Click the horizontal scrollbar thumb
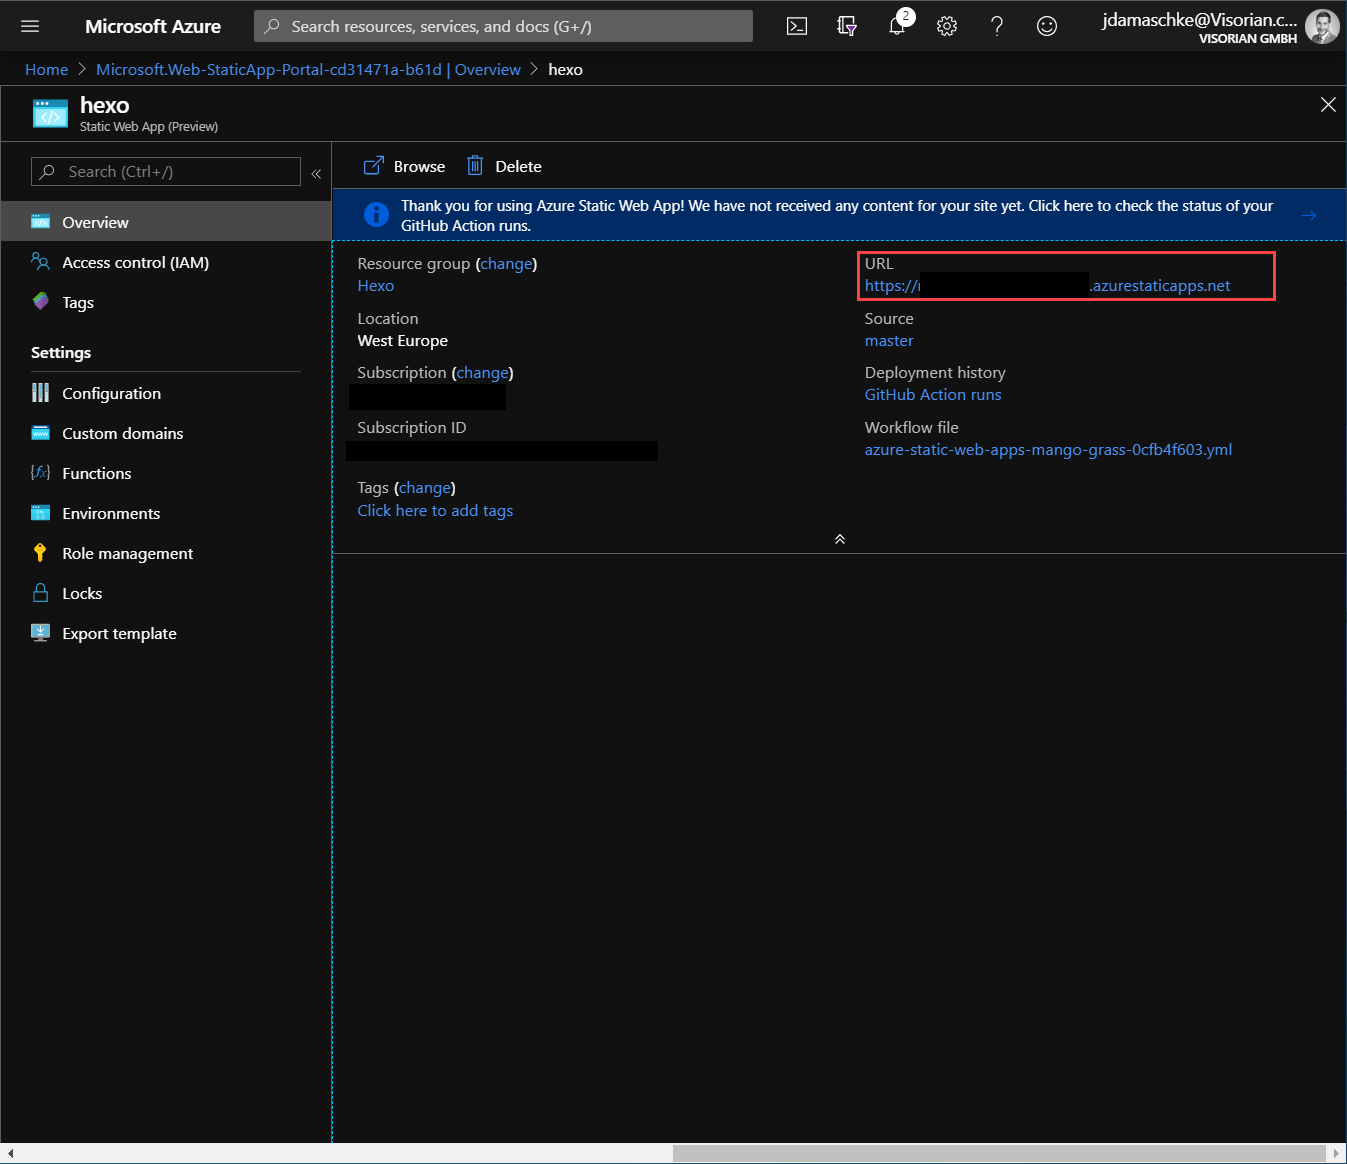Screen dimensions: 1347x1164 coord(999,1153)
